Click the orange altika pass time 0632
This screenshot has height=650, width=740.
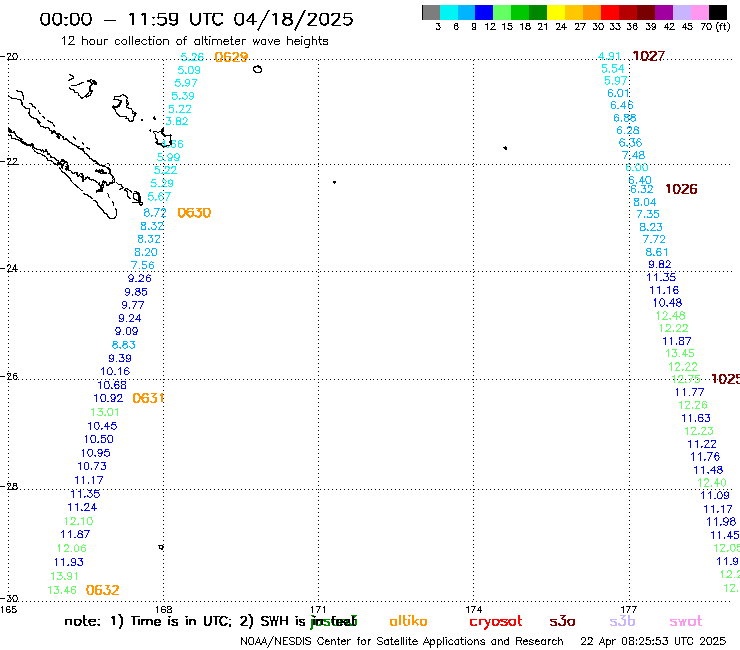click(x=102, y=590)
